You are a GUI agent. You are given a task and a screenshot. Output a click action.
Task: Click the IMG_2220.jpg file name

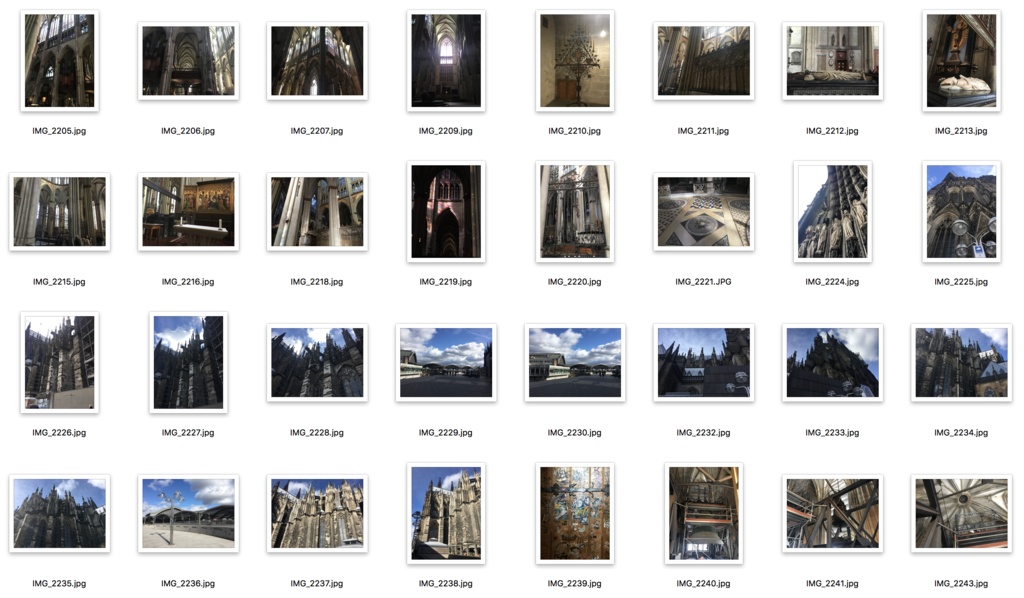pos(575,281)
